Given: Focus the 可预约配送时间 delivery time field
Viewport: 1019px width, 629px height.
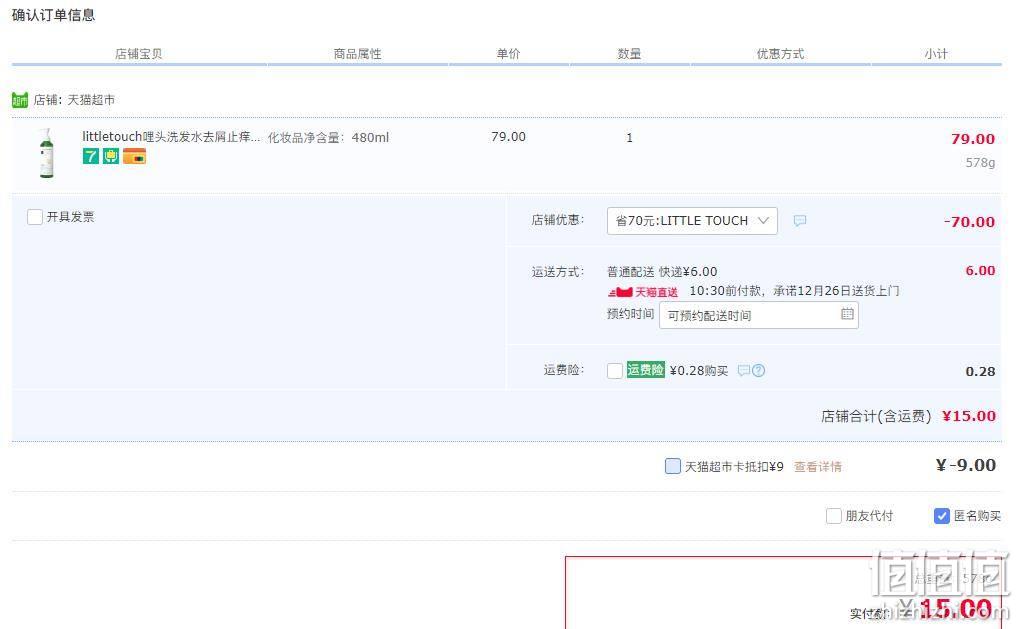Looking at the screenshot, I should (758, 315).
